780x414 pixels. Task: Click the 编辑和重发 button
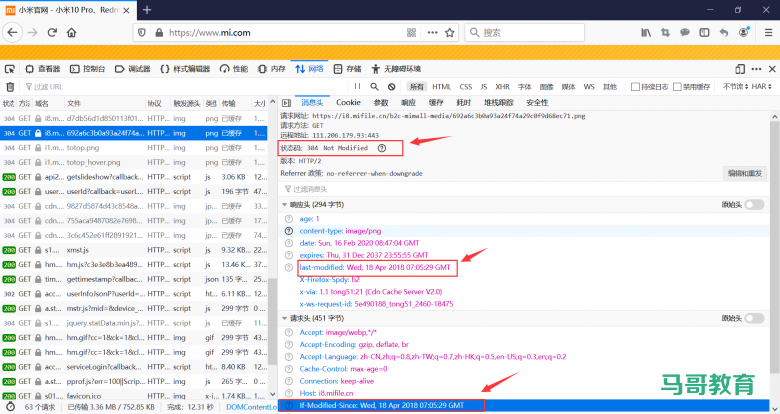(x=745, y=173)
